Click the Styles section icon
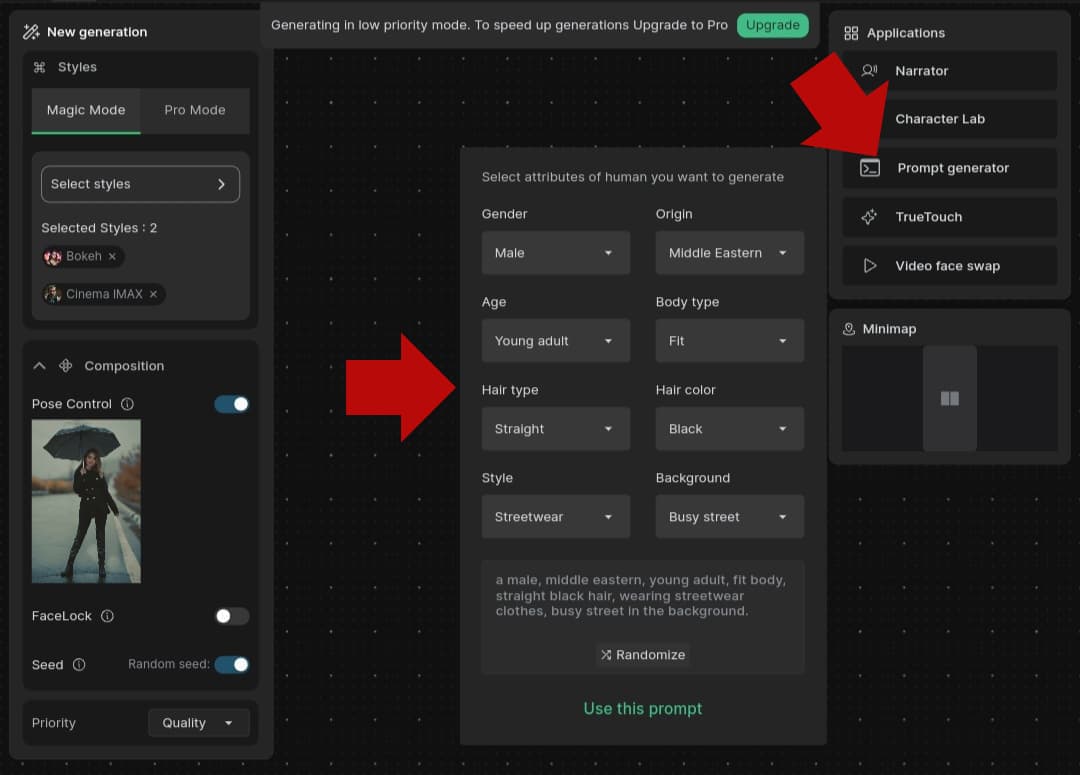This screenshot has height=775, width=1080. point(39,67)
